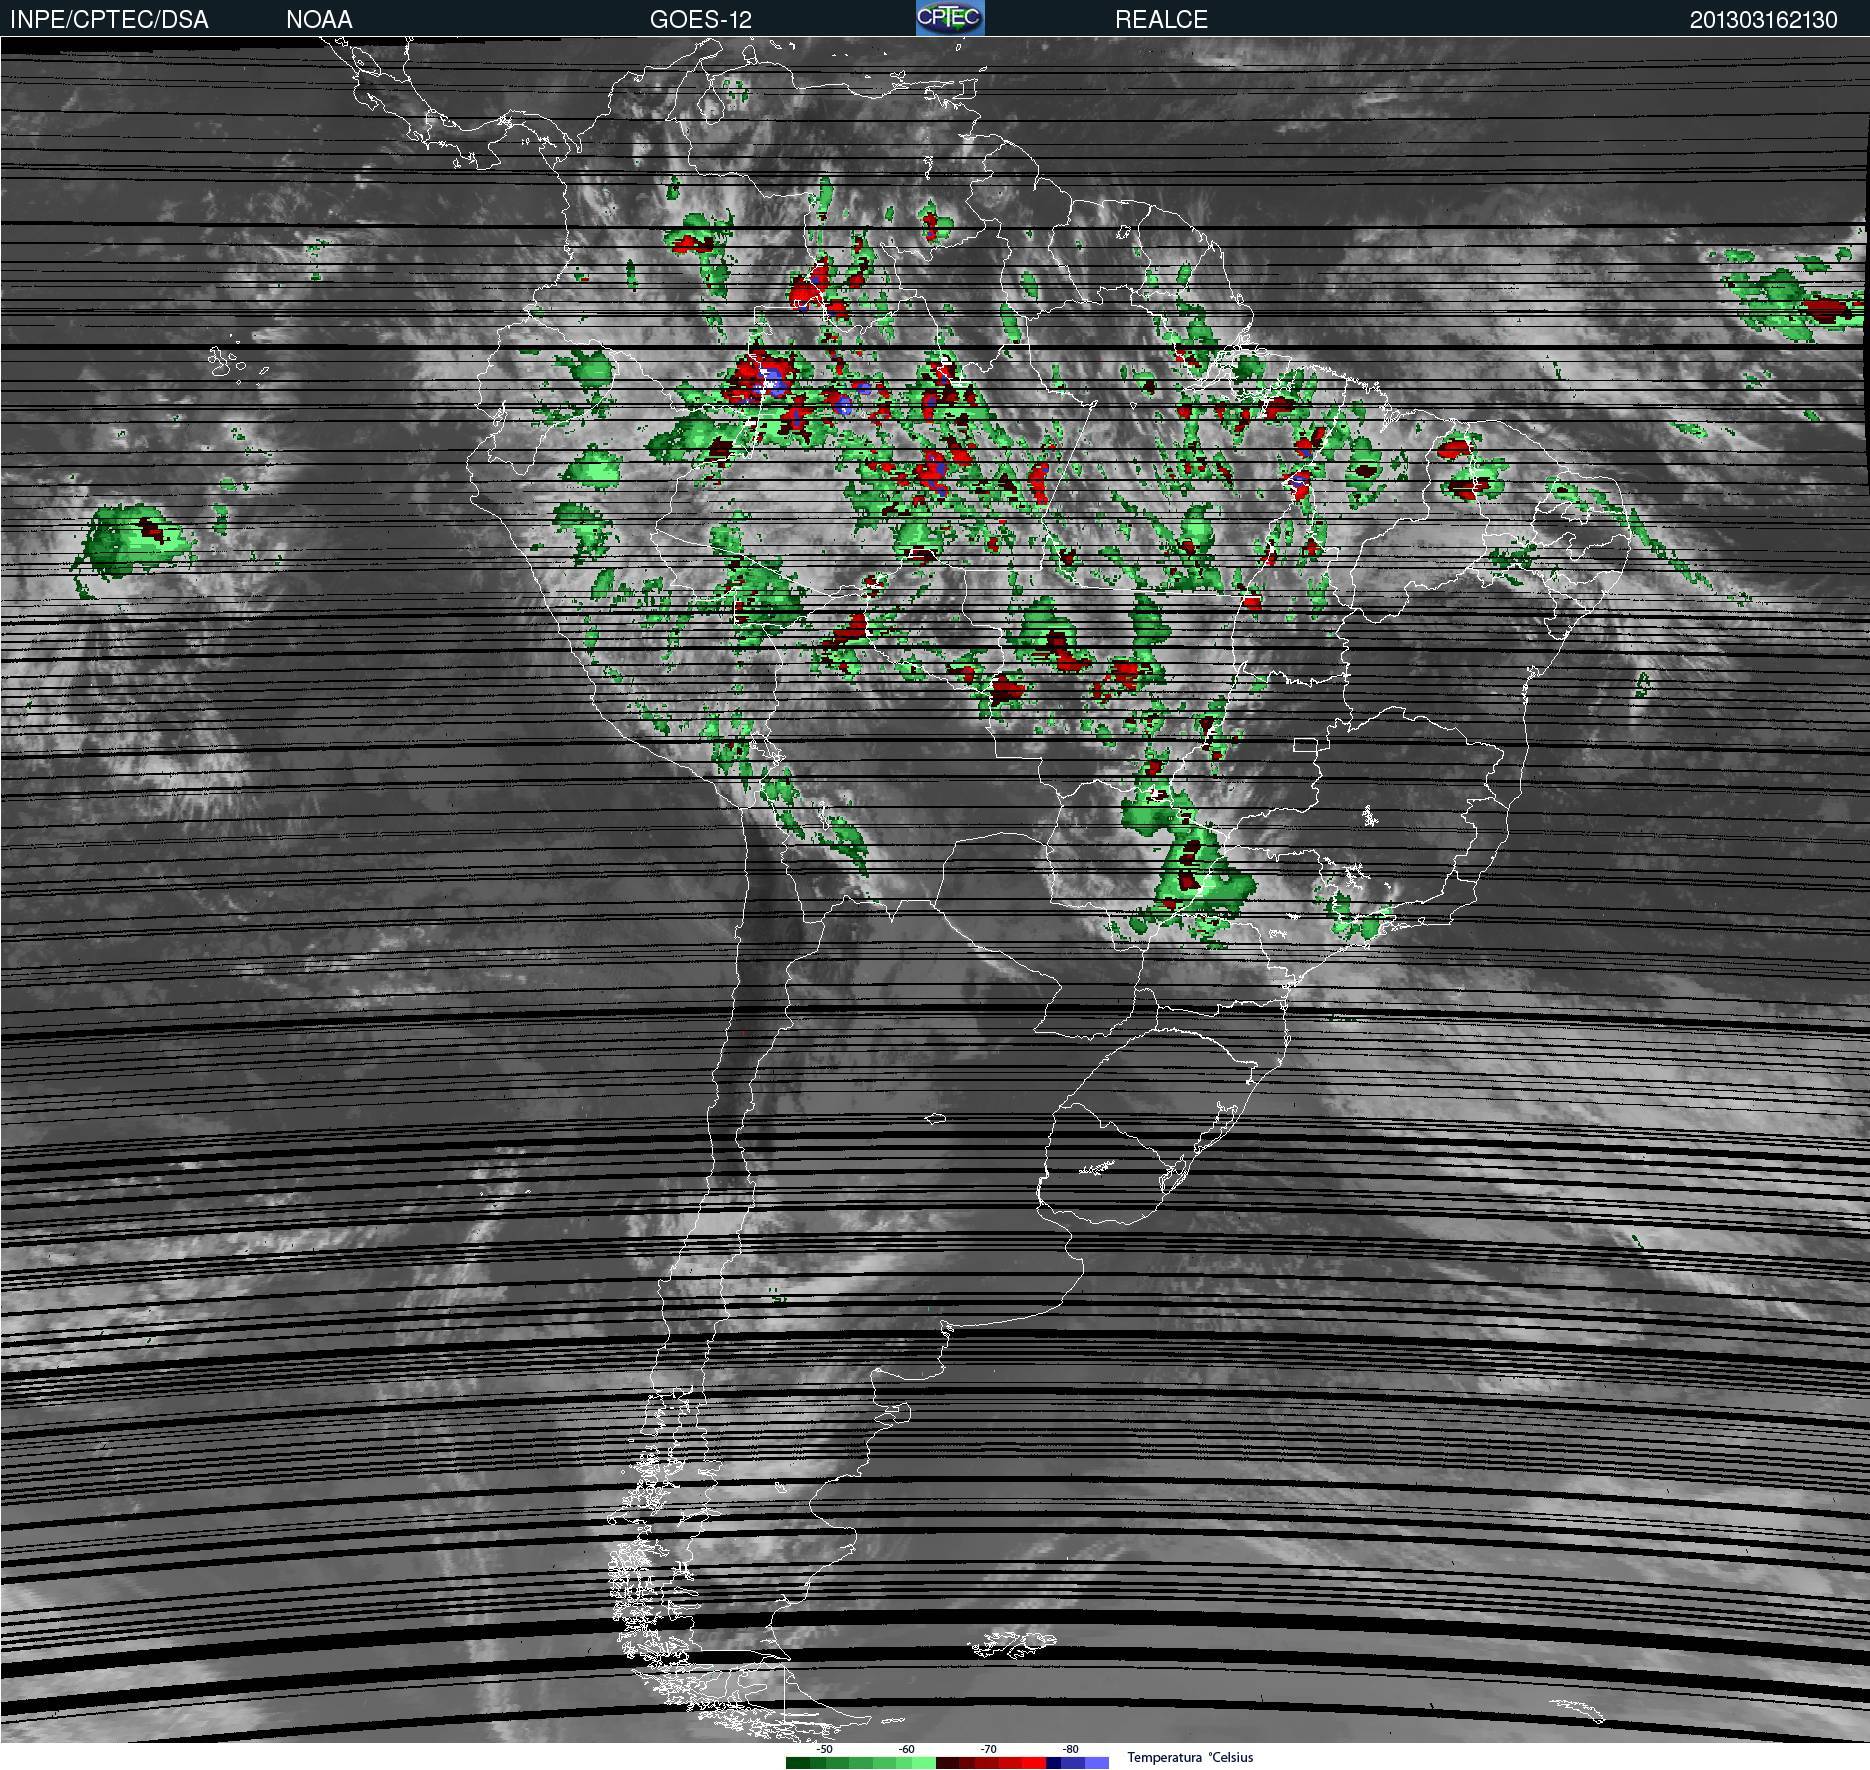Click the 201303162130 timestamp
The height and width of the screenshot is (1770, 1870).
1763,20
